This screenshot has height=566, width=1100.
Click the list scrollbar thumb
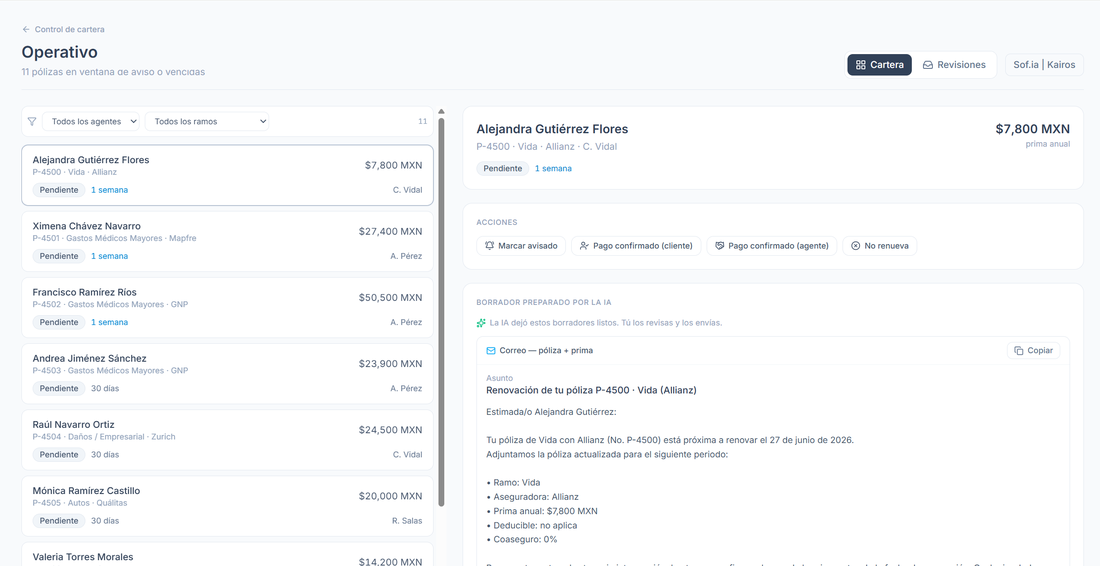[441, 311]
